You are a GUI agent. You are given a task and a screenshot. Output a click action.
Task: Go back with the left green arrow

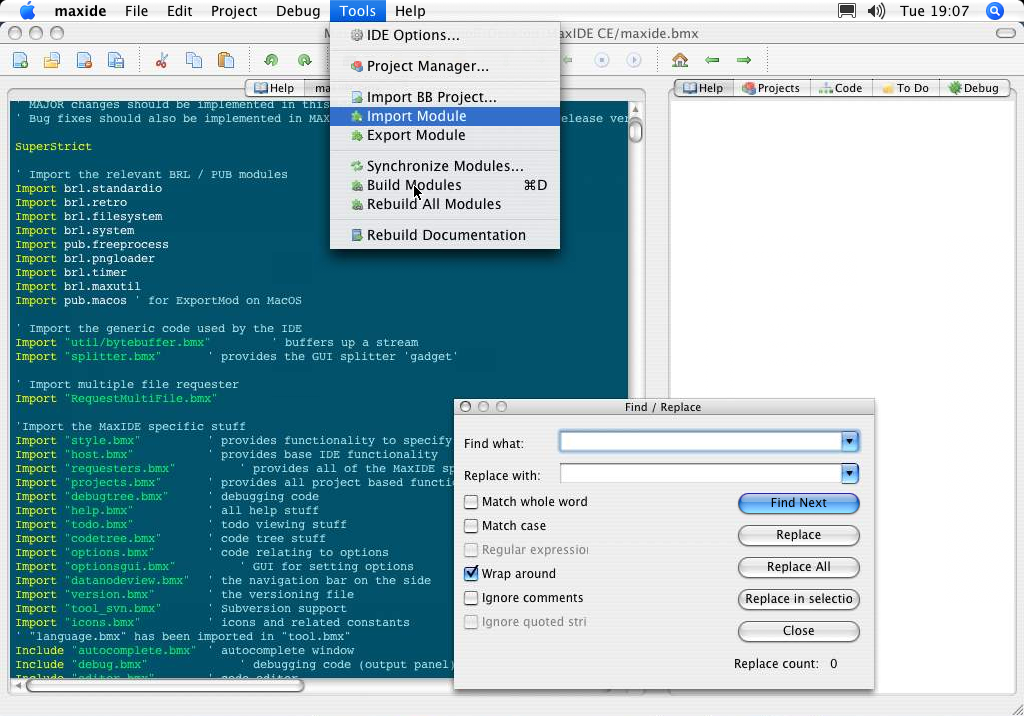point(712,60)
